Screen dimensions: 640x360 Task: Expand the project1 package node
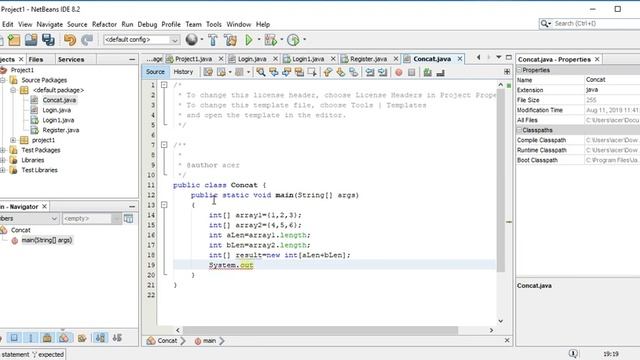pos(13,140)
